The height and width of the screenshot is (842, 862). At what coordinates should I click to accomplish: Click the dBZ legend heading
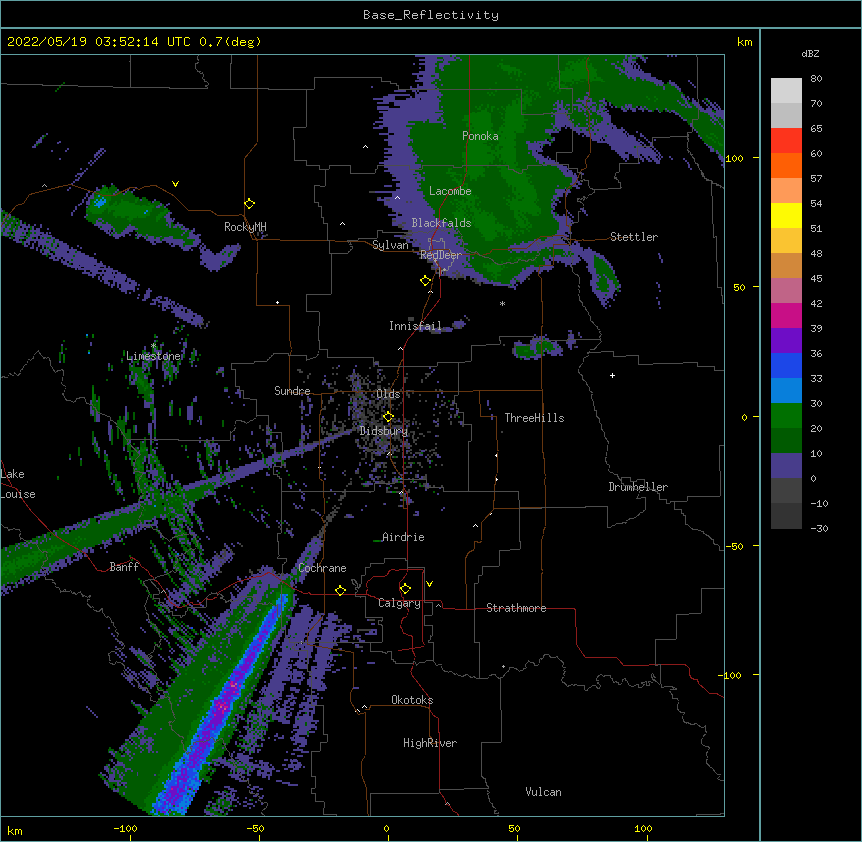click(810, 53)
